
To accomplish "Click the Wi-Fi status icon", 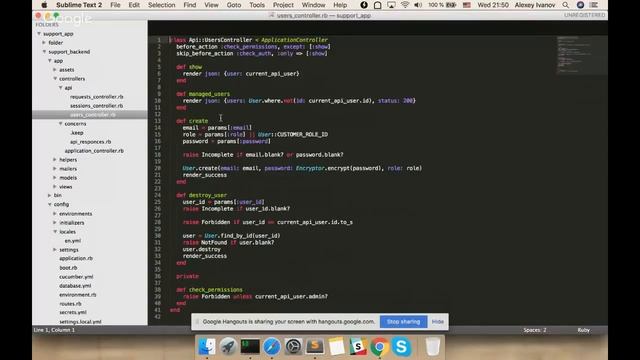I will [405, 5].
